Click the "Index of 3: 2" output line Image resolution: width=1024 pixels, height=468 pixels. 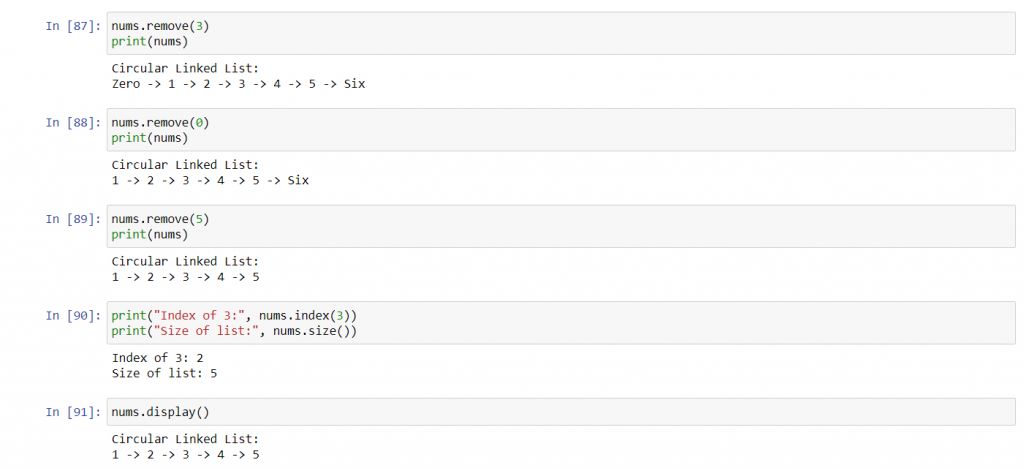coord(158,358)
